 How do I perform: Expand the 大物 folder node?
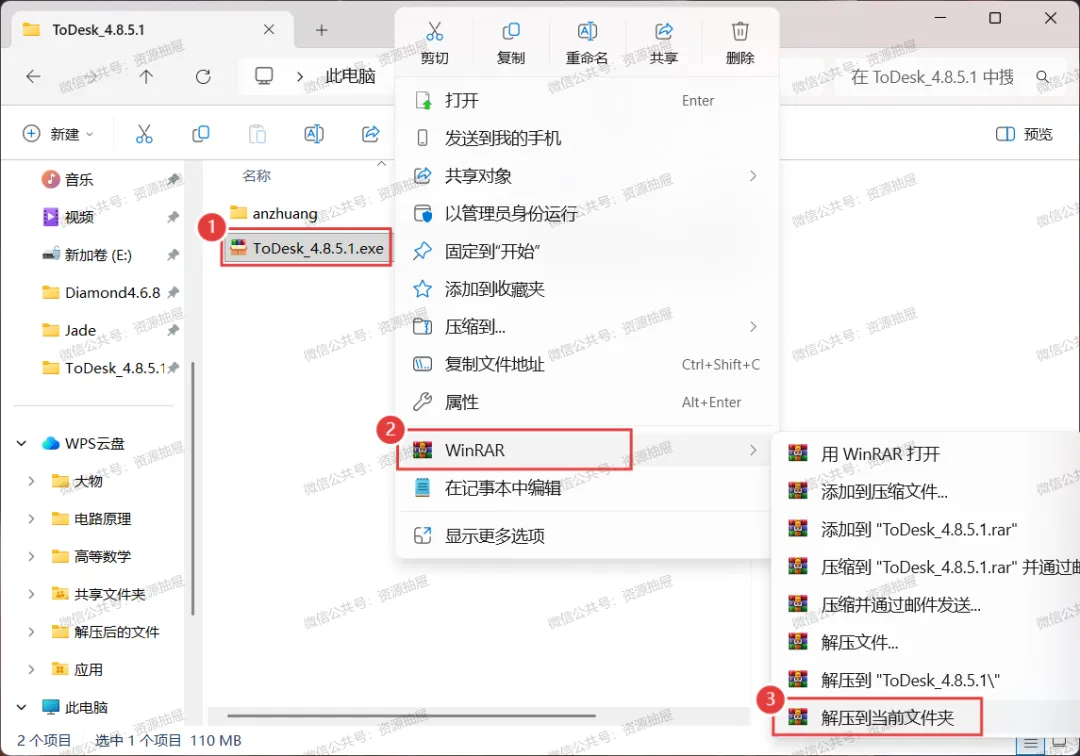click(x=31, y=481)
